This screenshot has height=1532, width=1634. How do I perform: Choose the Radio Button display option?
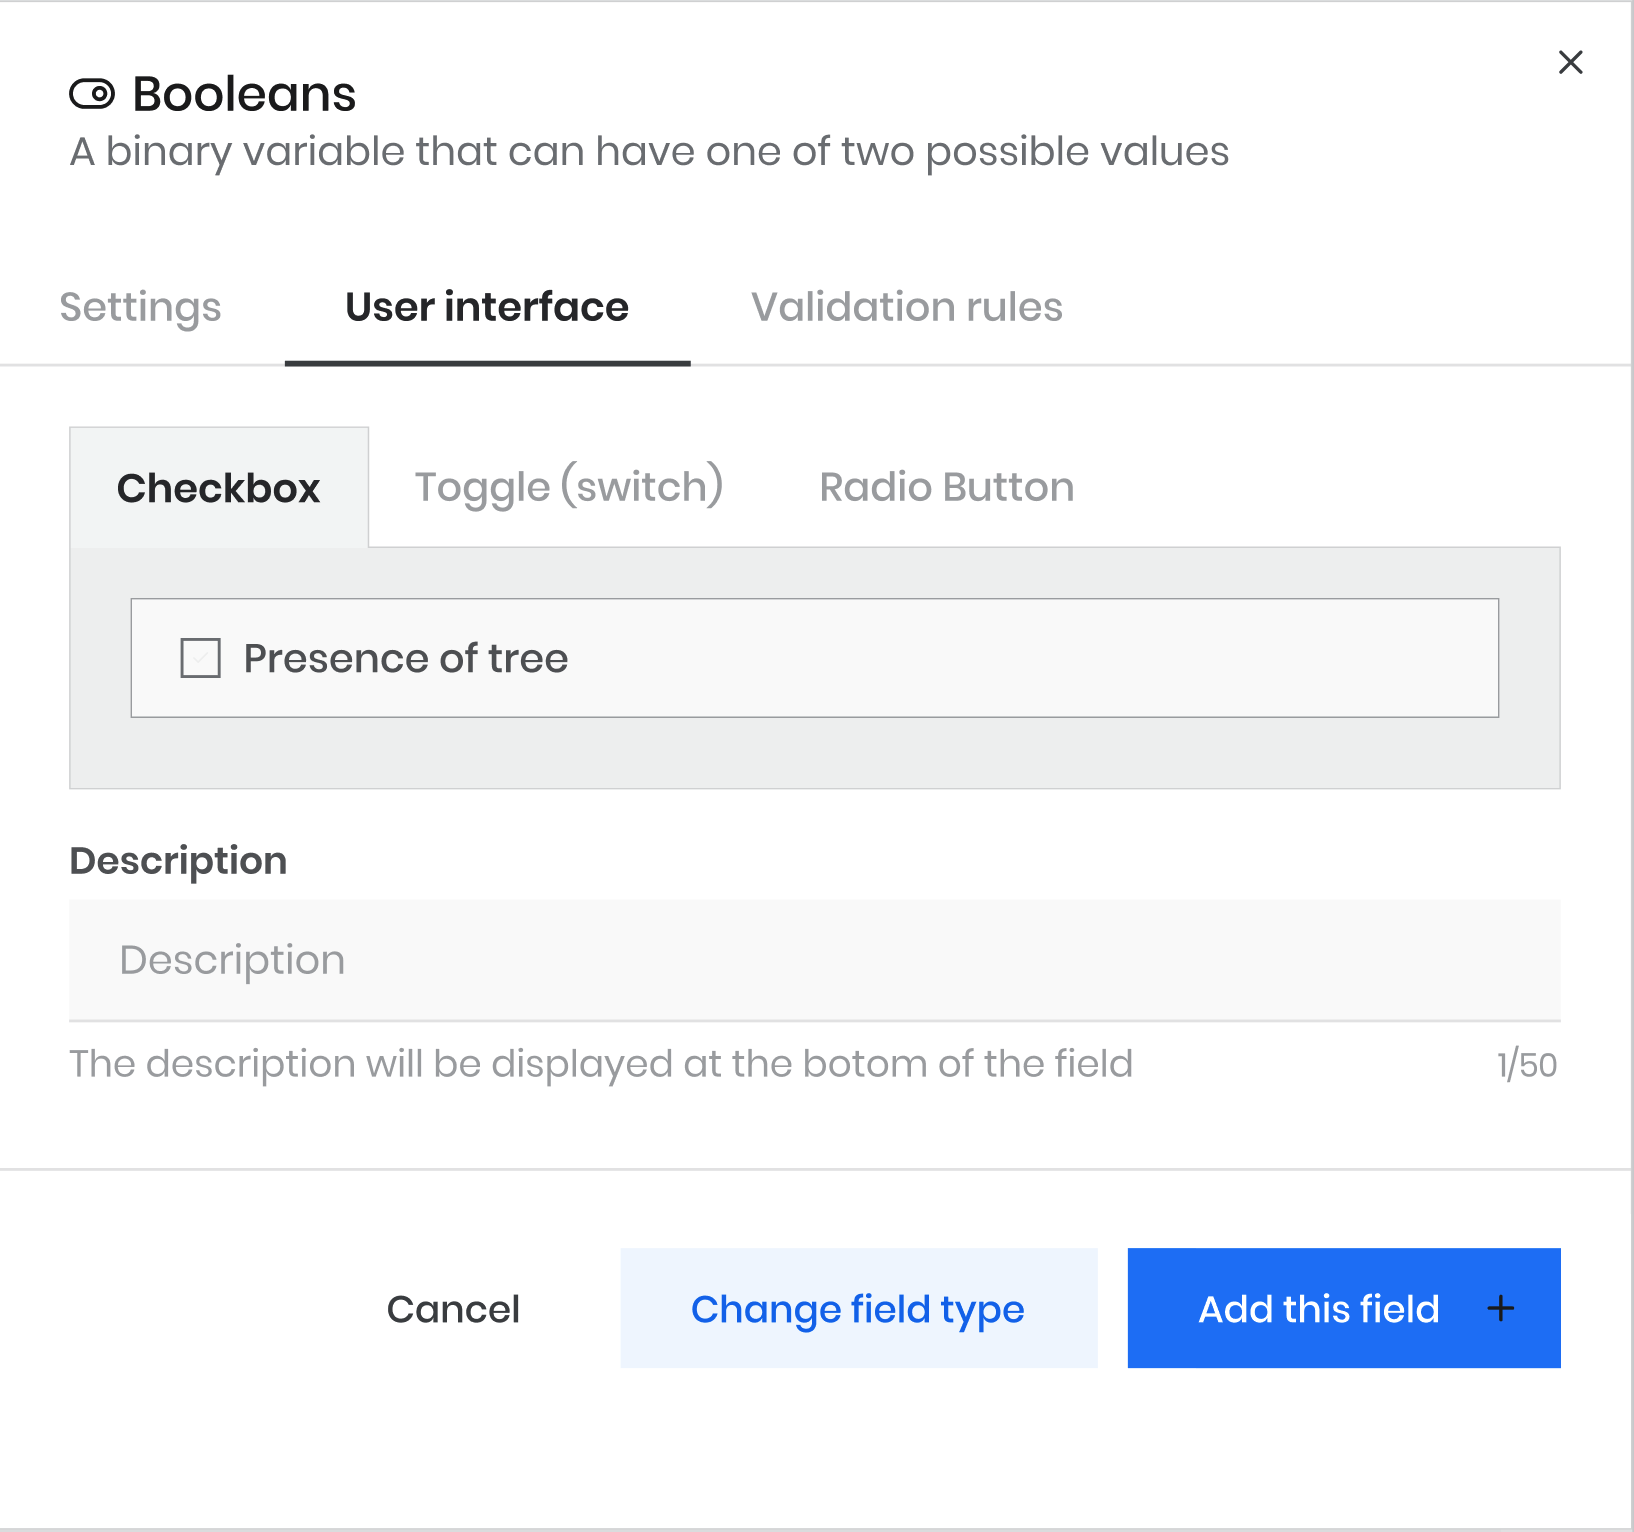[x=947, y=487]
